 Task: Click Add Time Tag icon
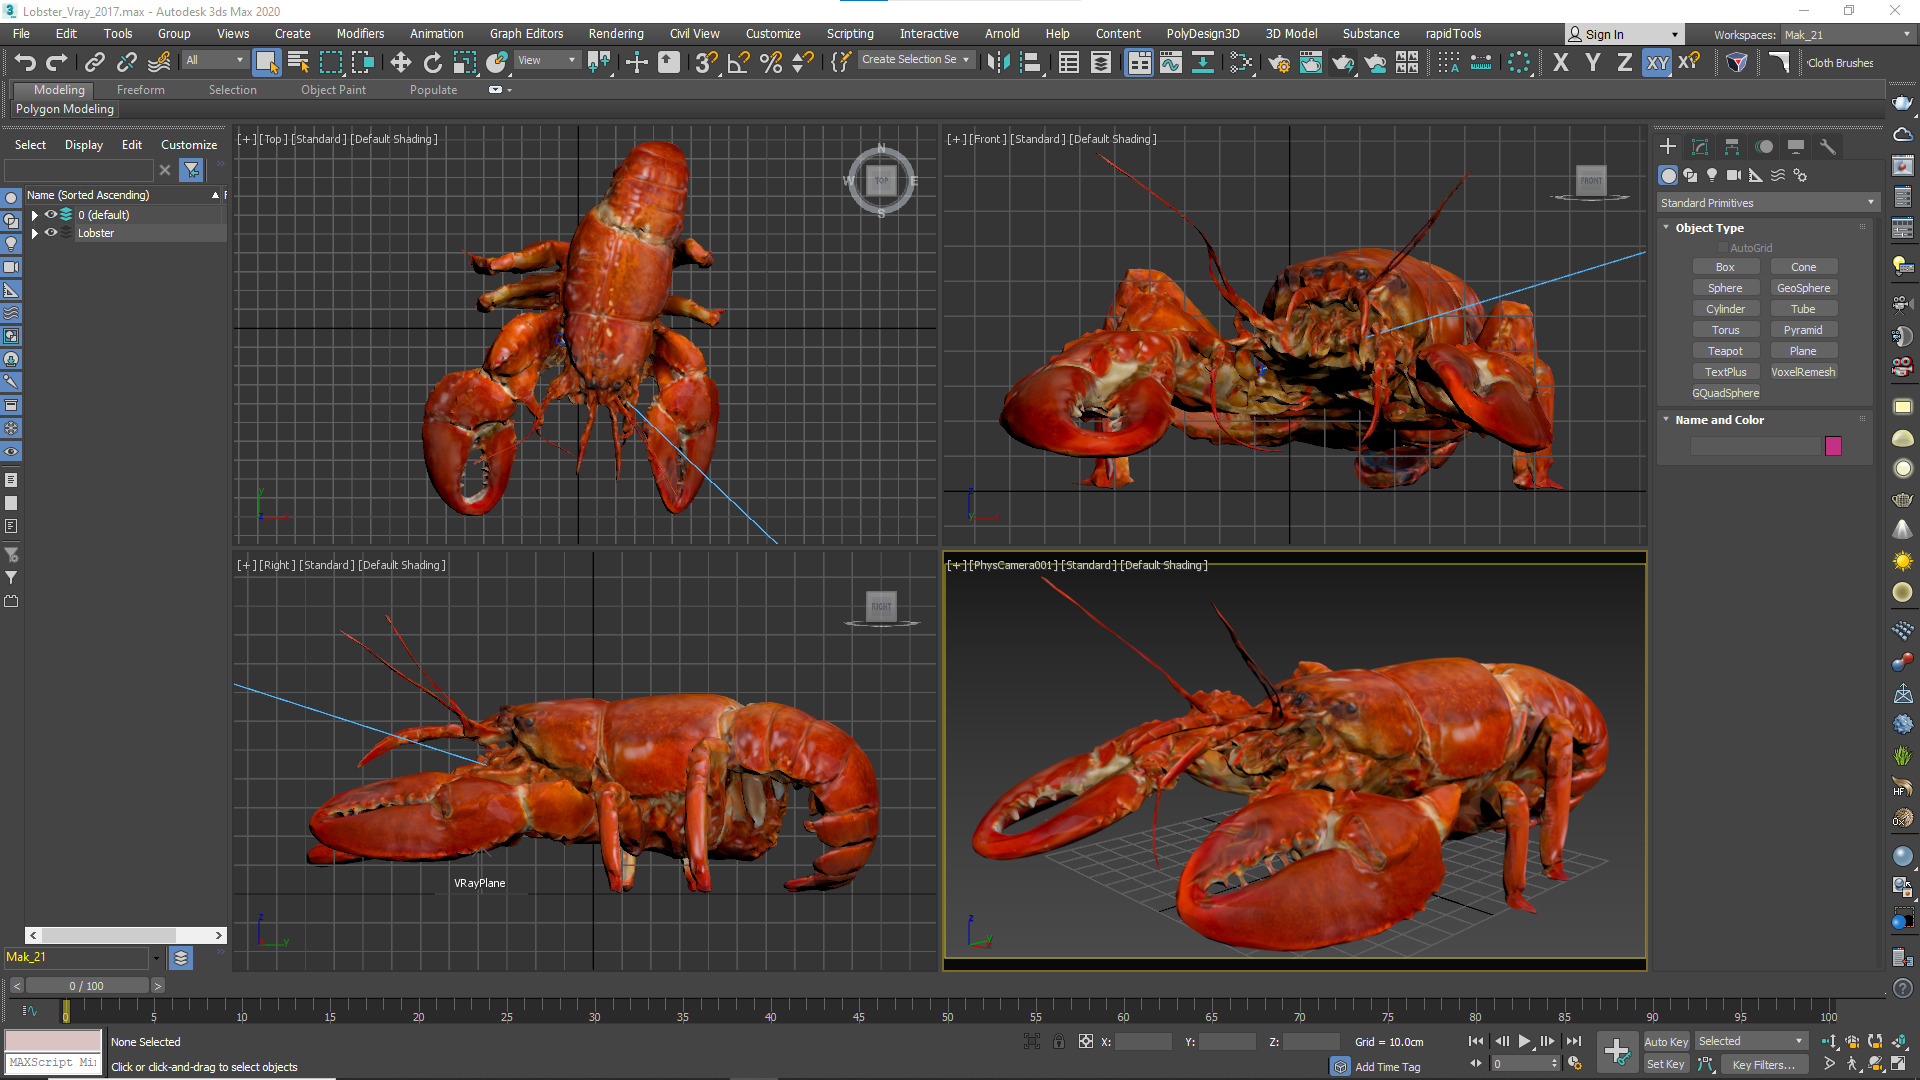tap(1341, 1067)
